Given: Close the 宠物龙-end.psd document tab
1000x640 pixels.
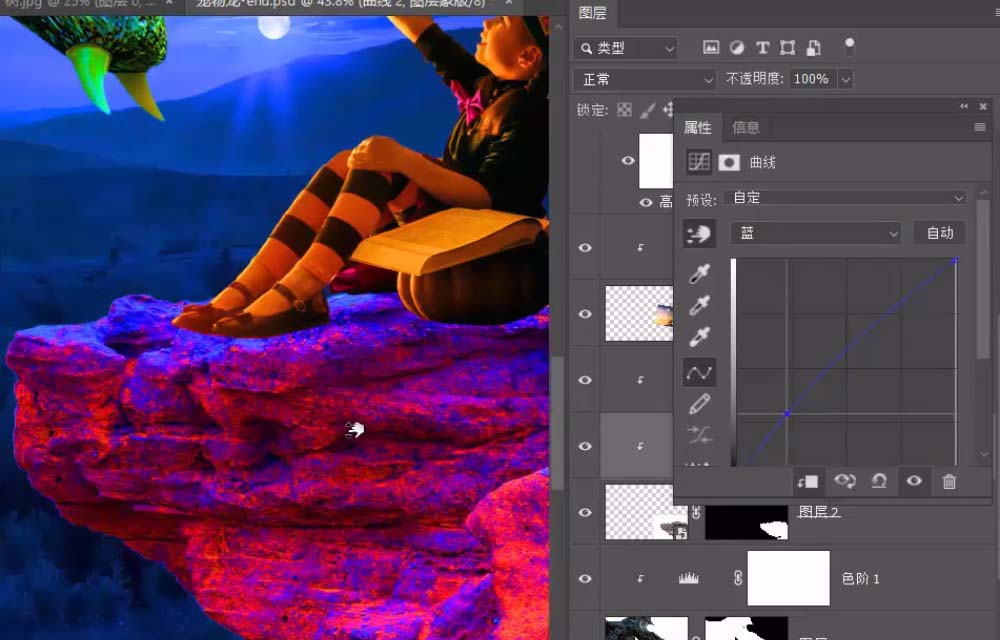Looking at the screenshot, I should click(x=508, y=4).
